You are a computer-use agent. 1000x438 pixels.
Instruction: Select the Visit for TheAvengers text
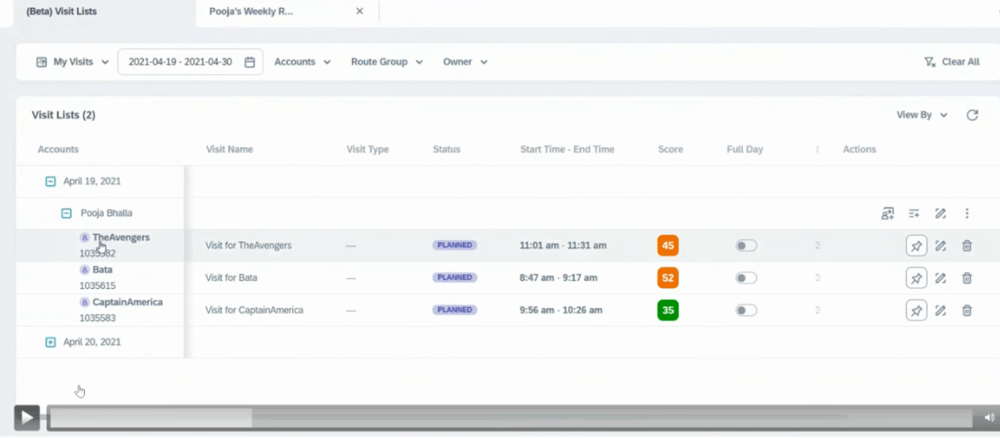(248, 245)
